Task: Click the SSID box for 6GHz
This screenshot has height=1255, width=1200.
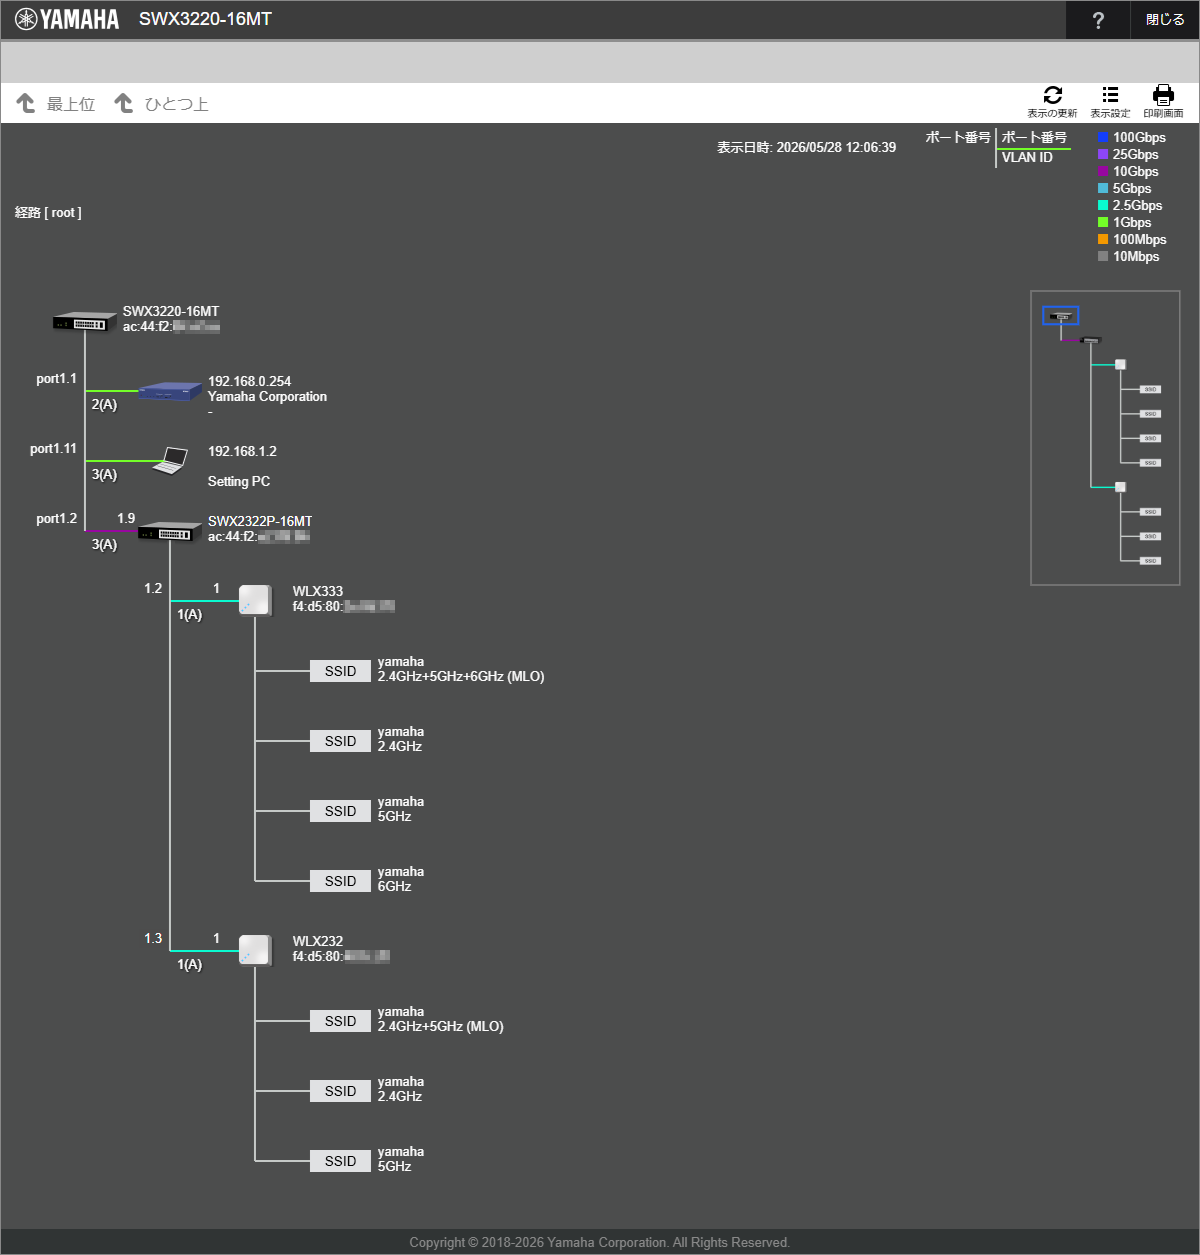Action: pos(340,881)
